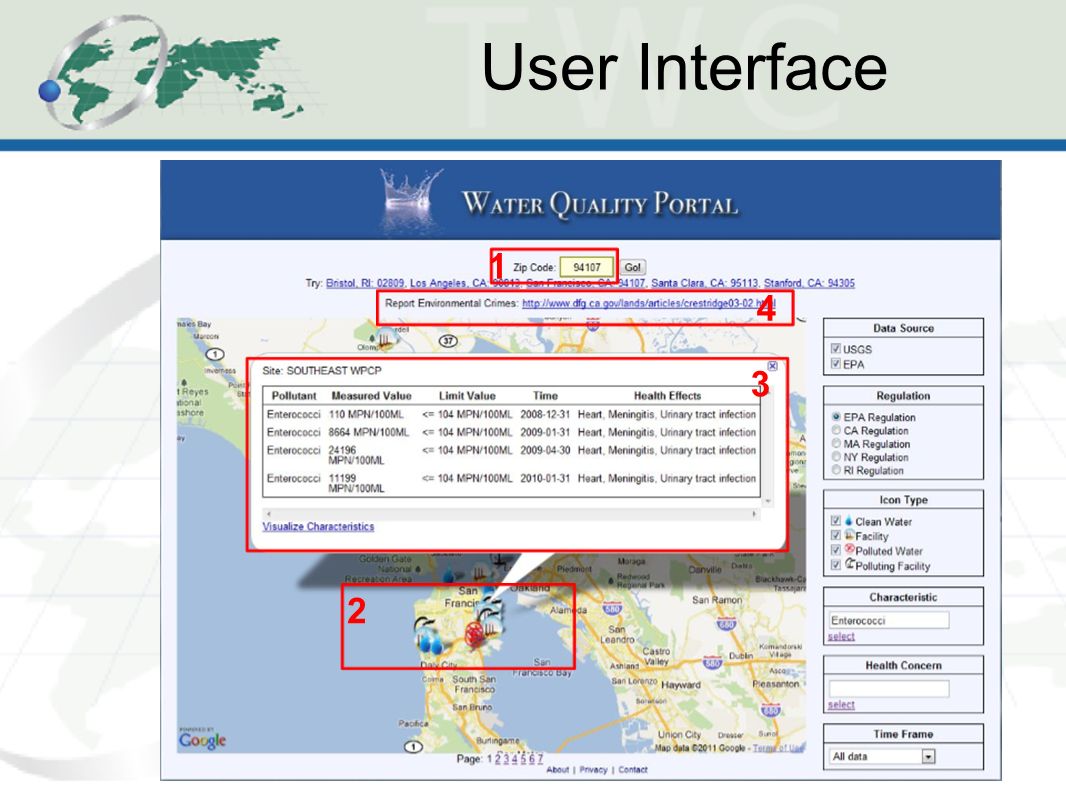Click the Google logo on the map
Screen dimensions: 1066x800
pyautogui.click(x=202, y=739)
